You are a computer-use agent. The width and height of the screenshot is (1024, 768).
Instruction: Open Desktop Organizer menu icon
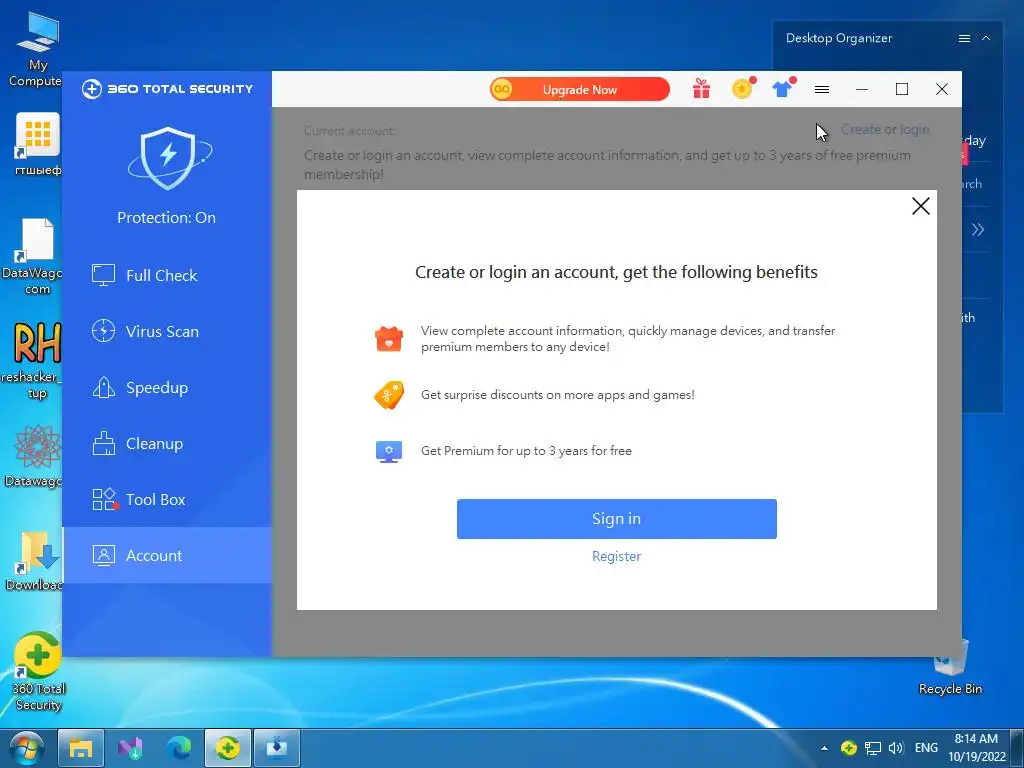point(964,39)
